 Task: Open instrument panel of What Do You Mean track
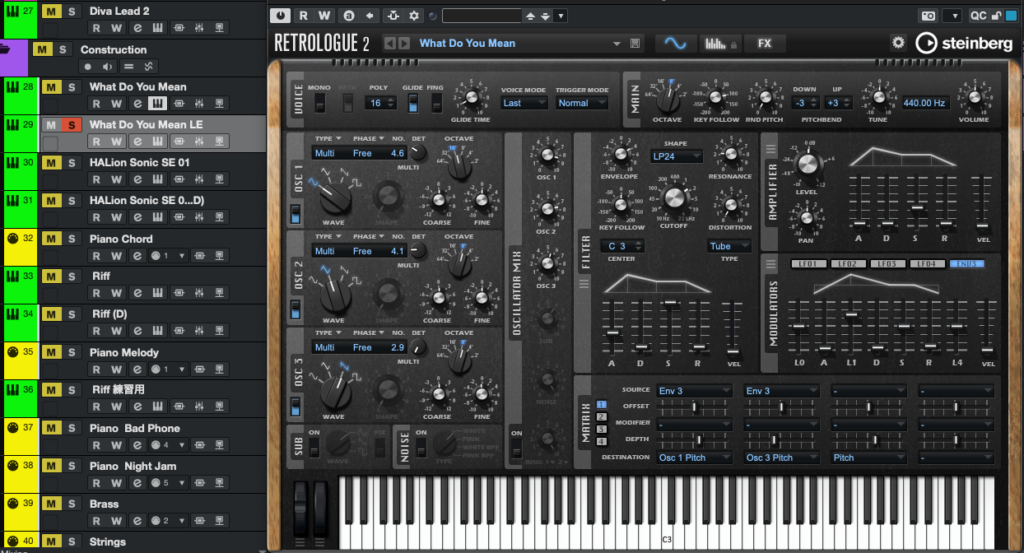click(157, 103)
